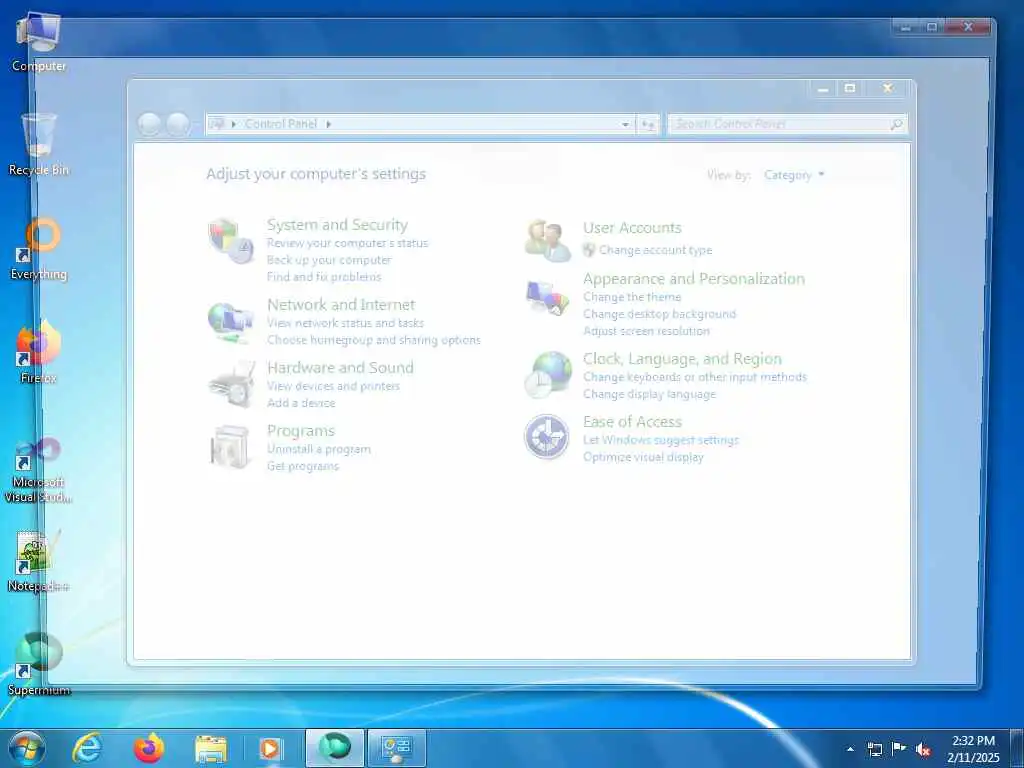Click Choose homegroup and sharing options
This screenshot has width=1024, height=768.
coord(374,340)
